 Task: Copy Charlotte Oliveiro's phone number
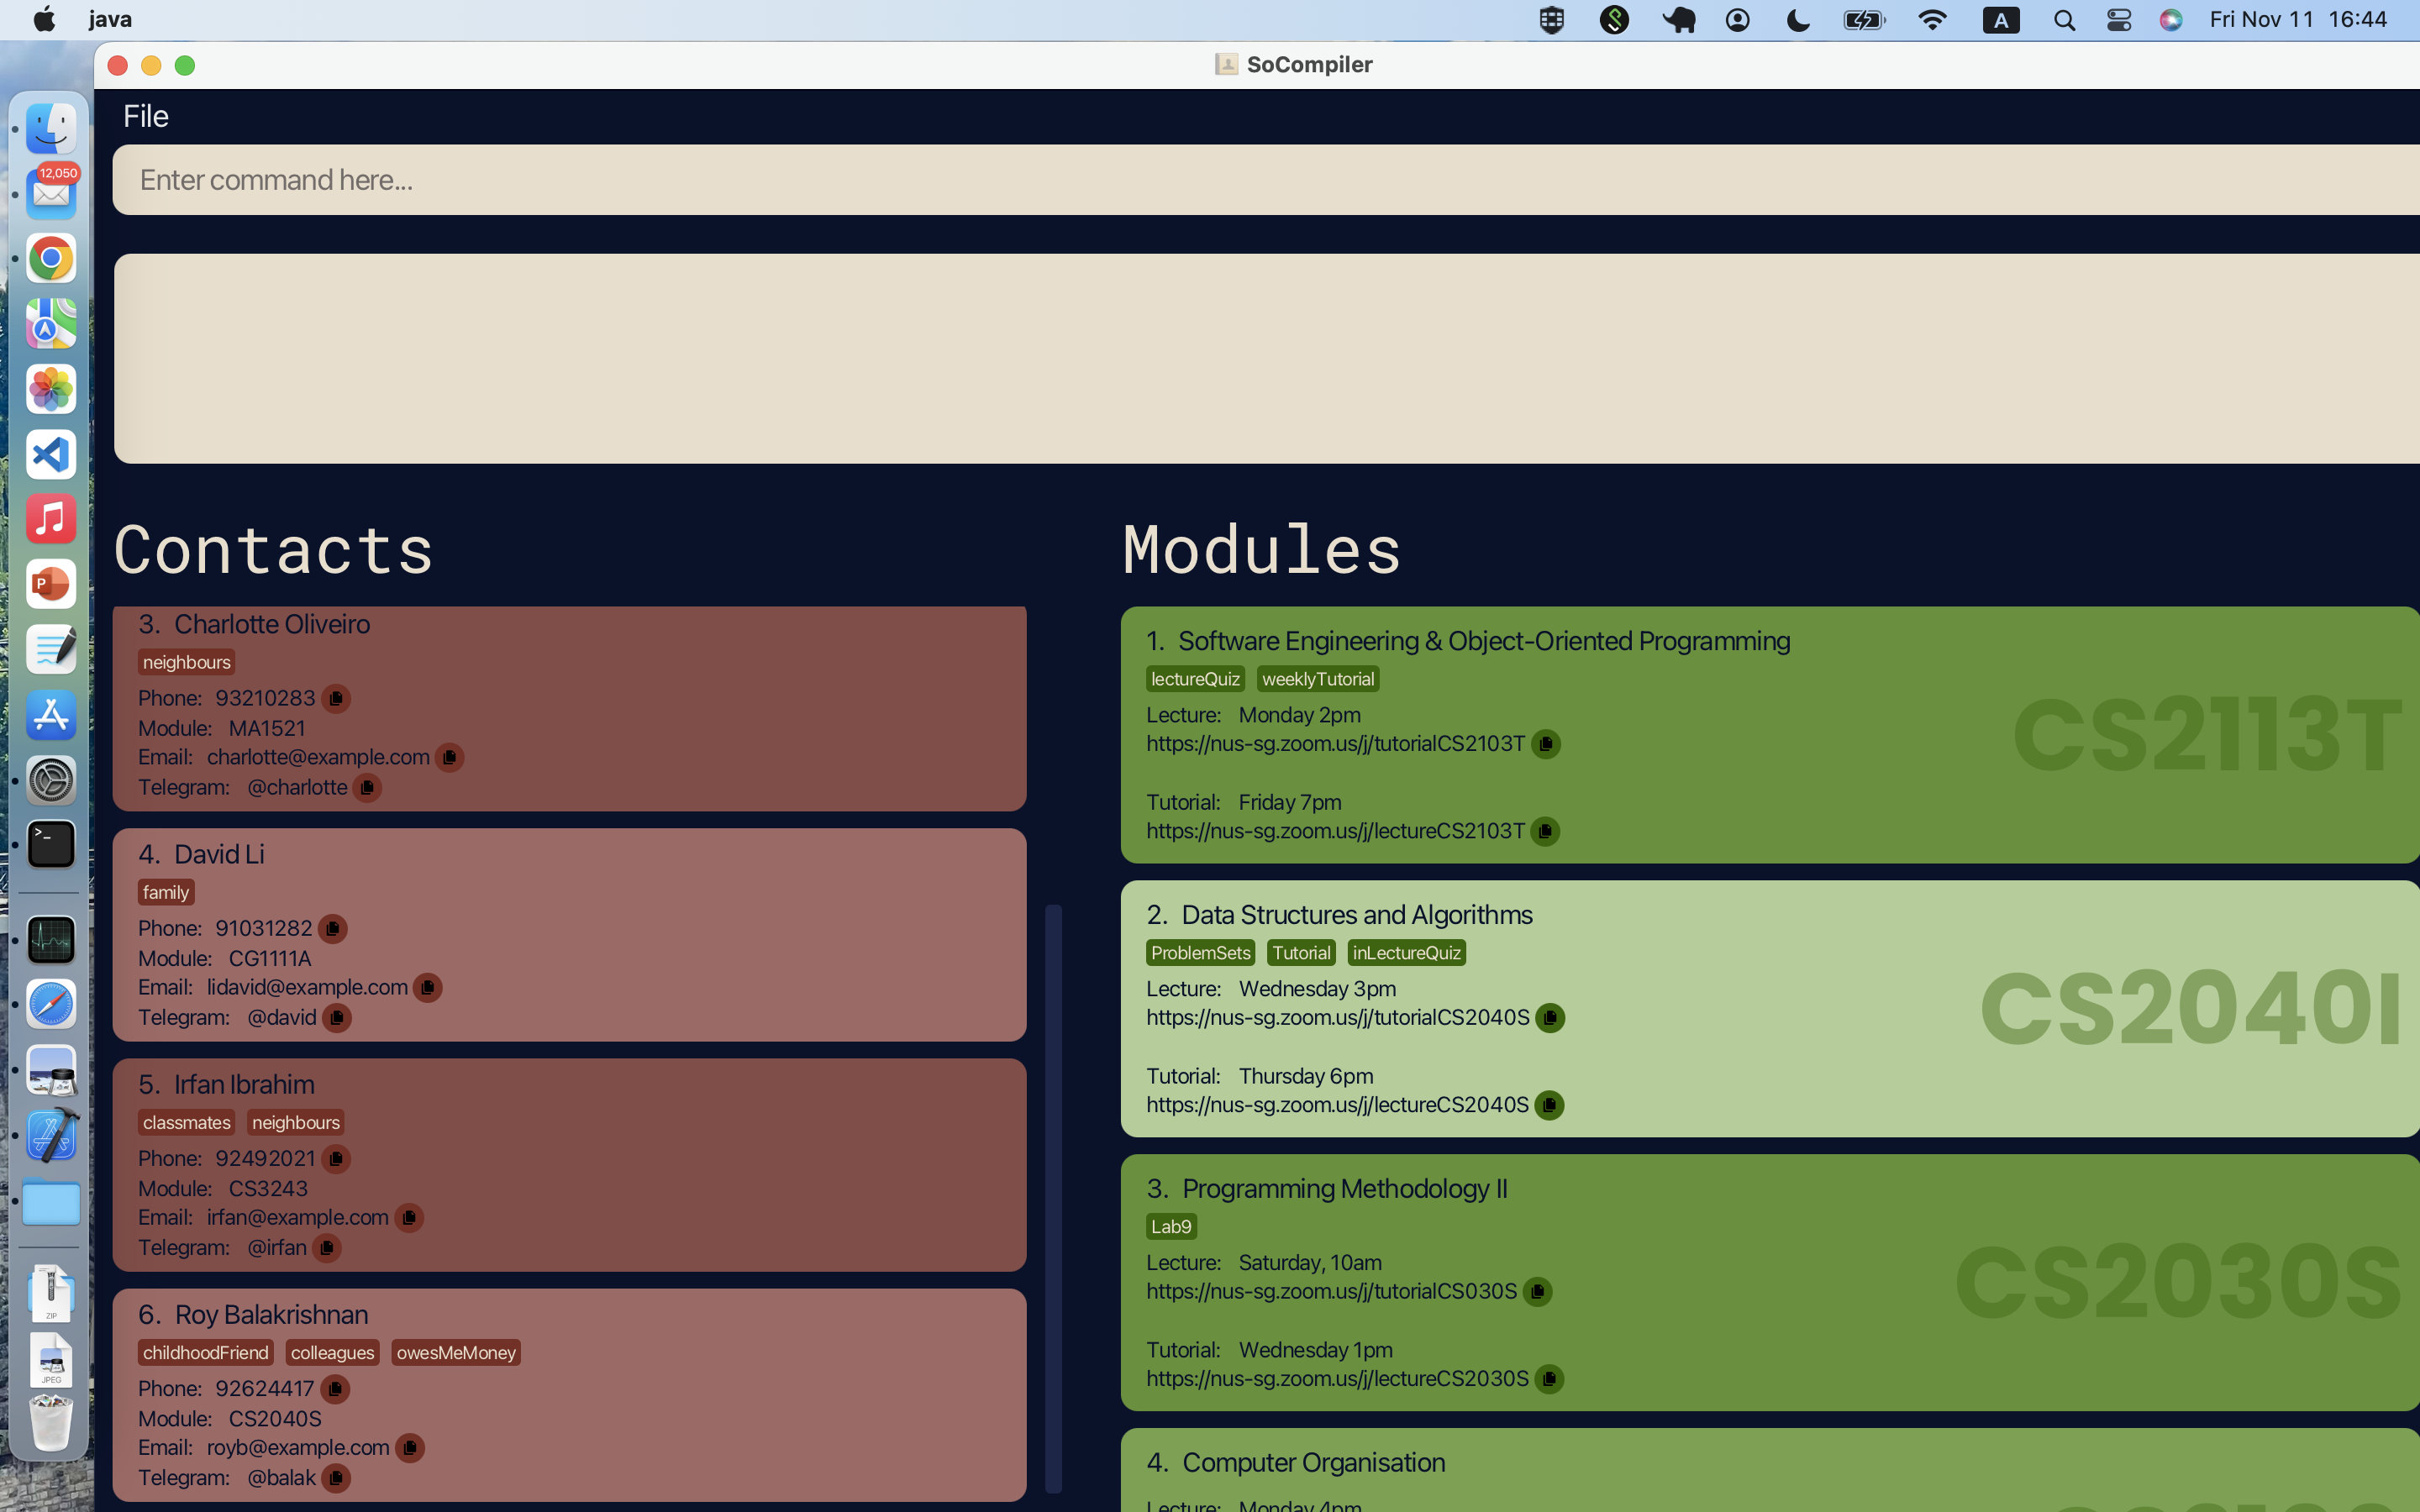click(336, 698)
